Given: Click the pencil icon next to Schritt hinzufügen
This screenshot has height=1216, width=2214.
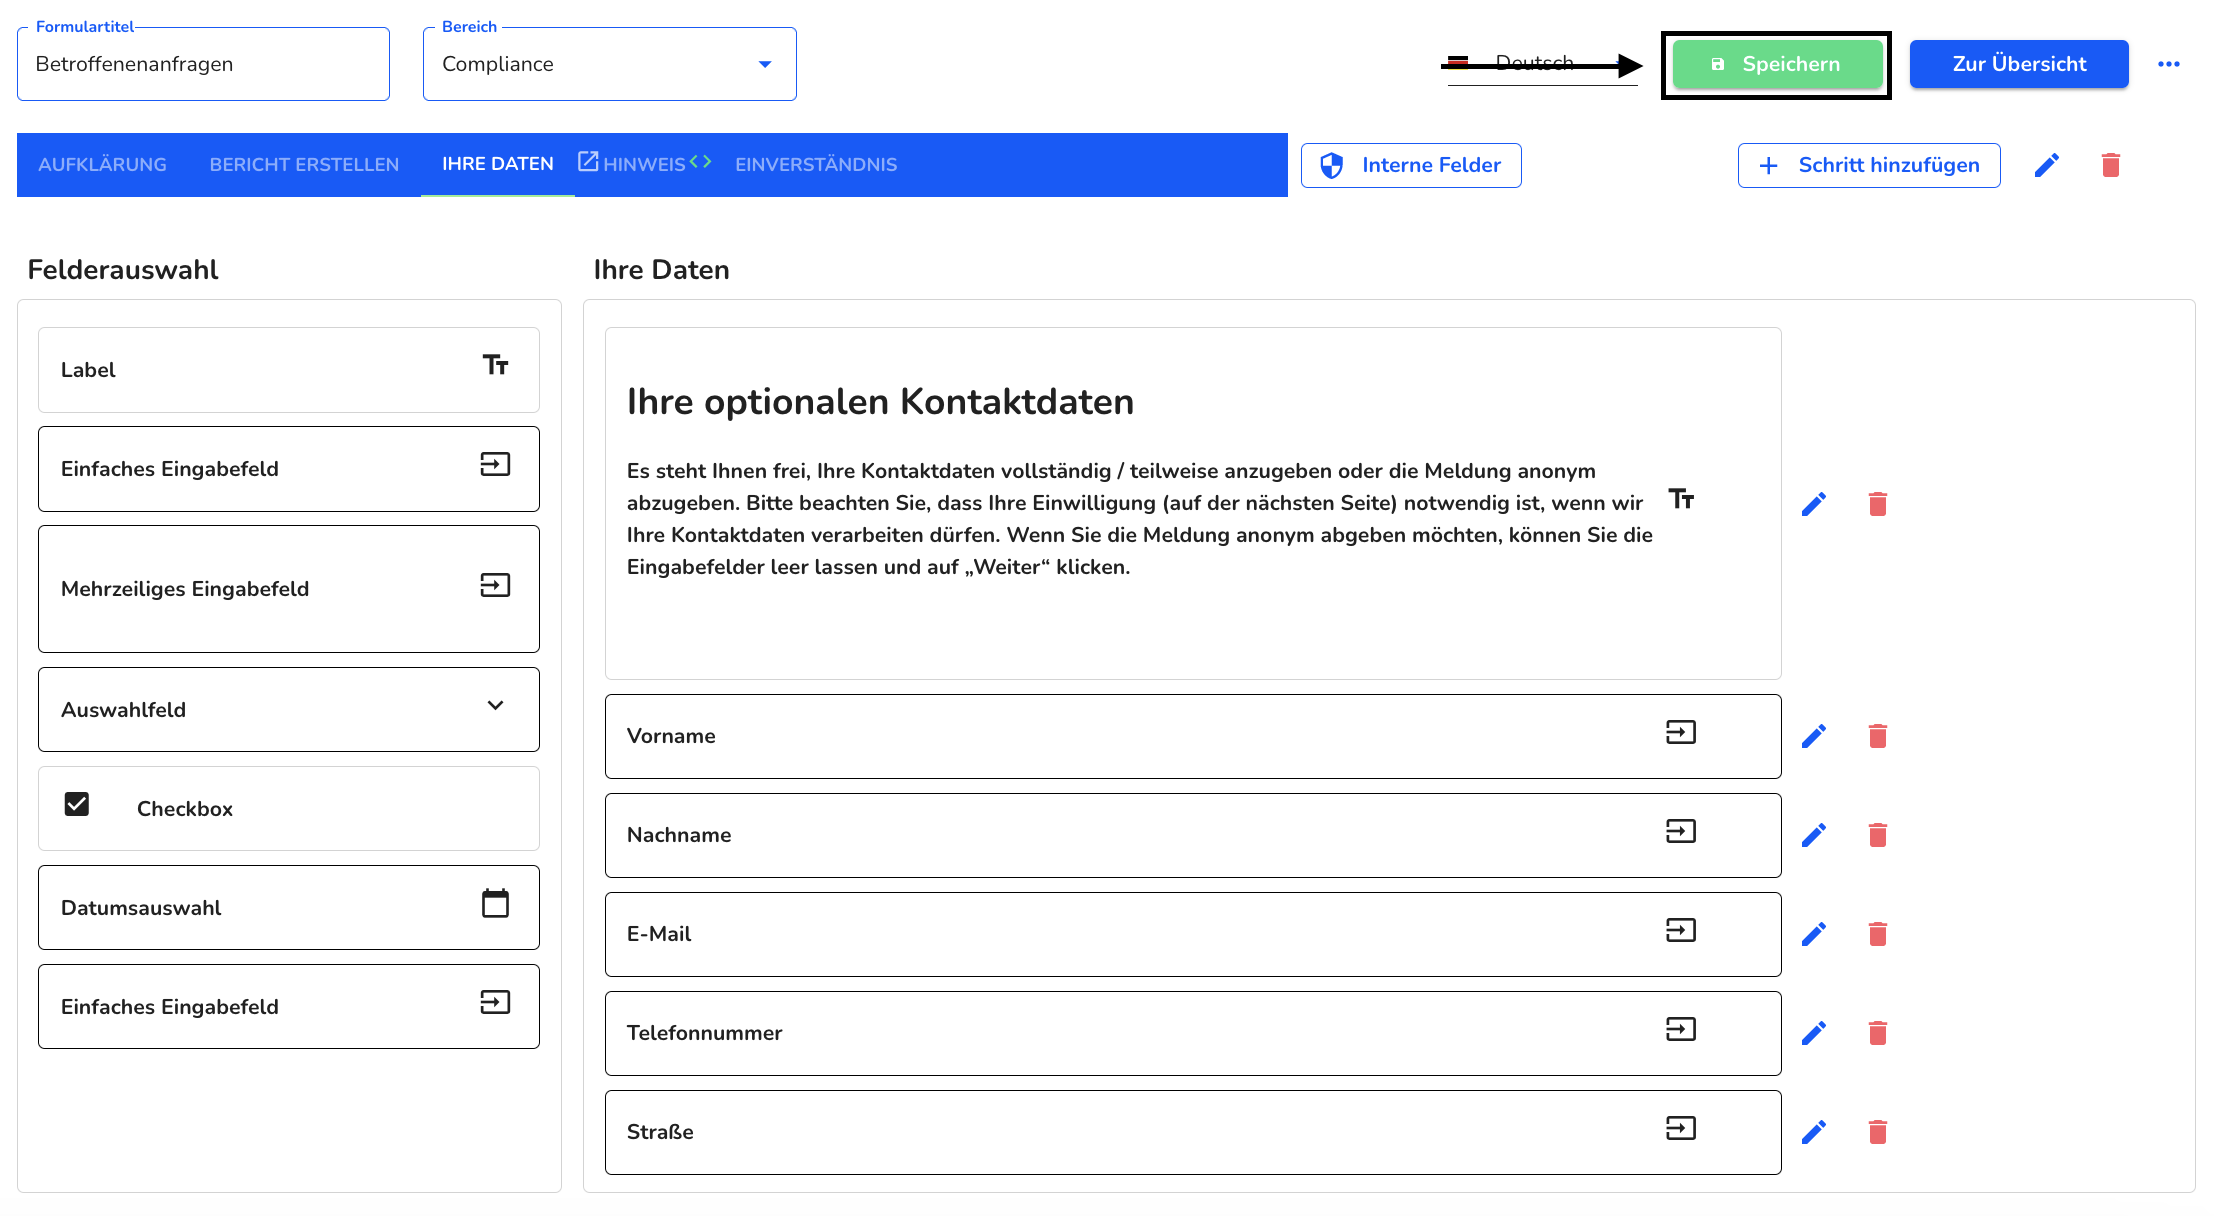Looking at the screenshot, I should coord(2047,165).
